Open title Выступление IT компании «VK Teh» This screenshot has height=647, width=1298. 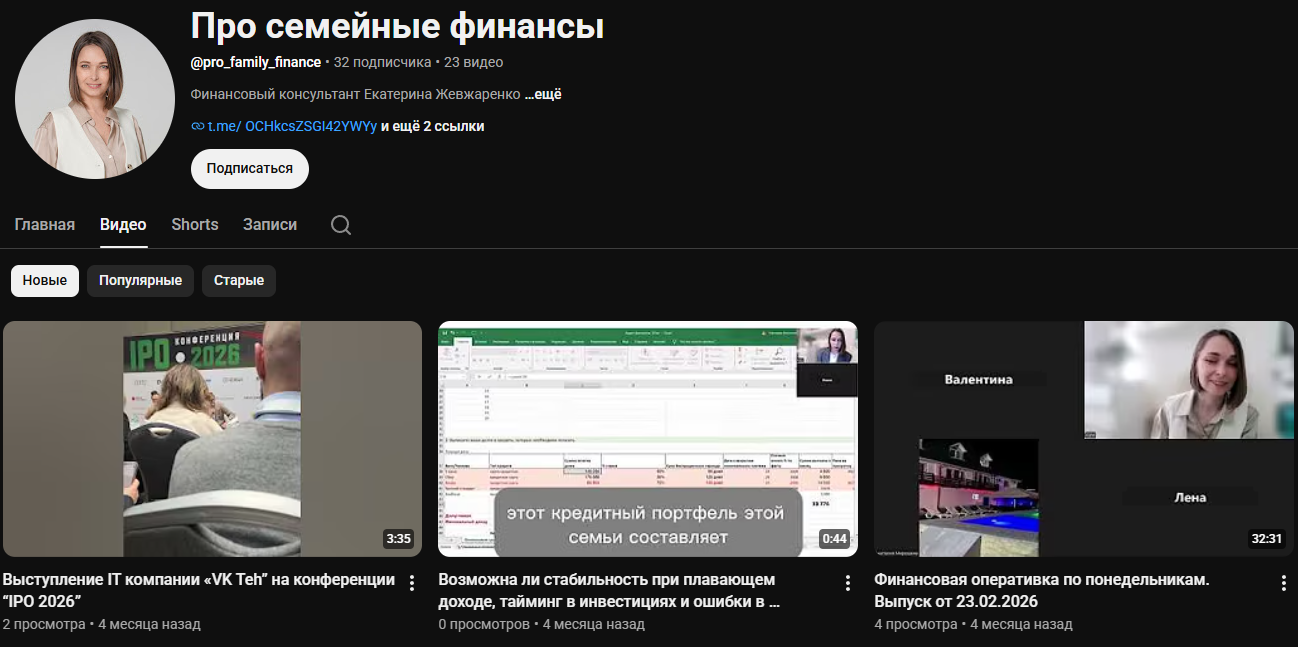tap(198, 590)
